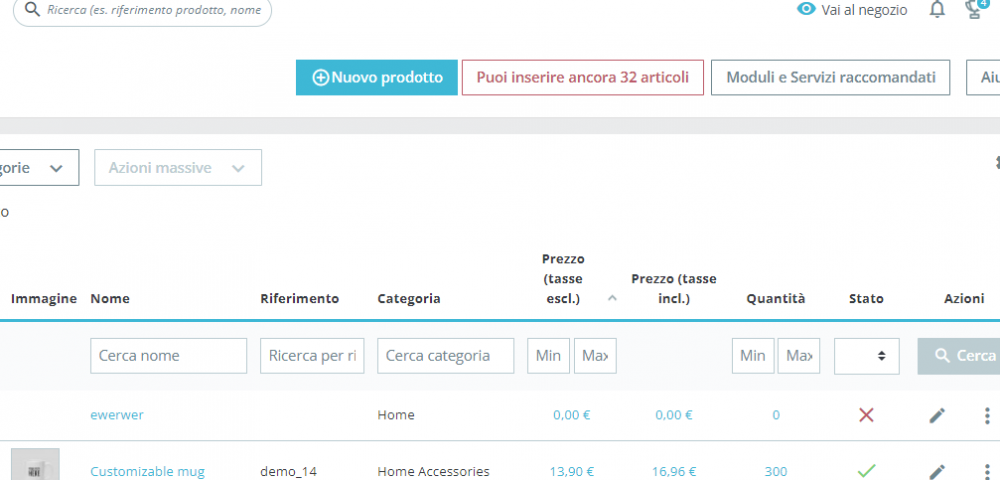Click the eye icon beside Vai al negozio

[x=806, y=9]
